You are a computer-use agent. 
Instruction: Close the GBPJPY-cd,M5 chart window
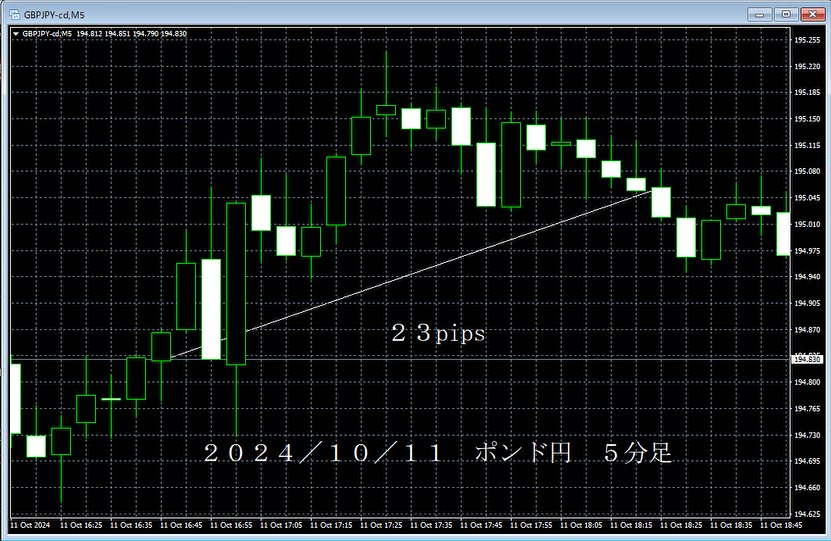(x=812, y=14)
